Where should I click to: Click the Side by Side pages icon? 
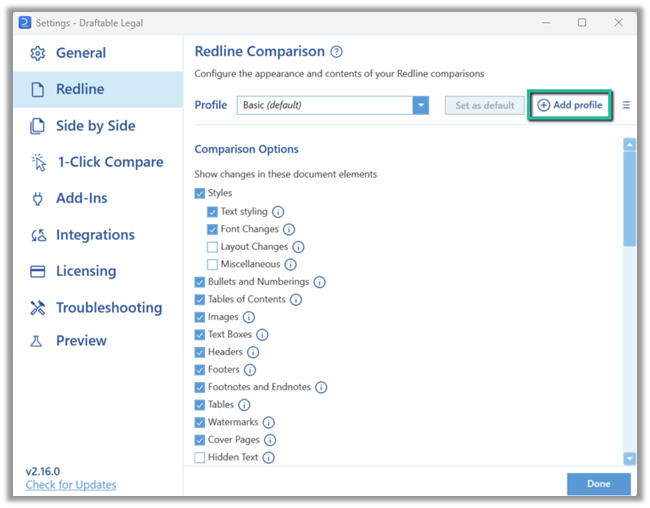(37, 126)
